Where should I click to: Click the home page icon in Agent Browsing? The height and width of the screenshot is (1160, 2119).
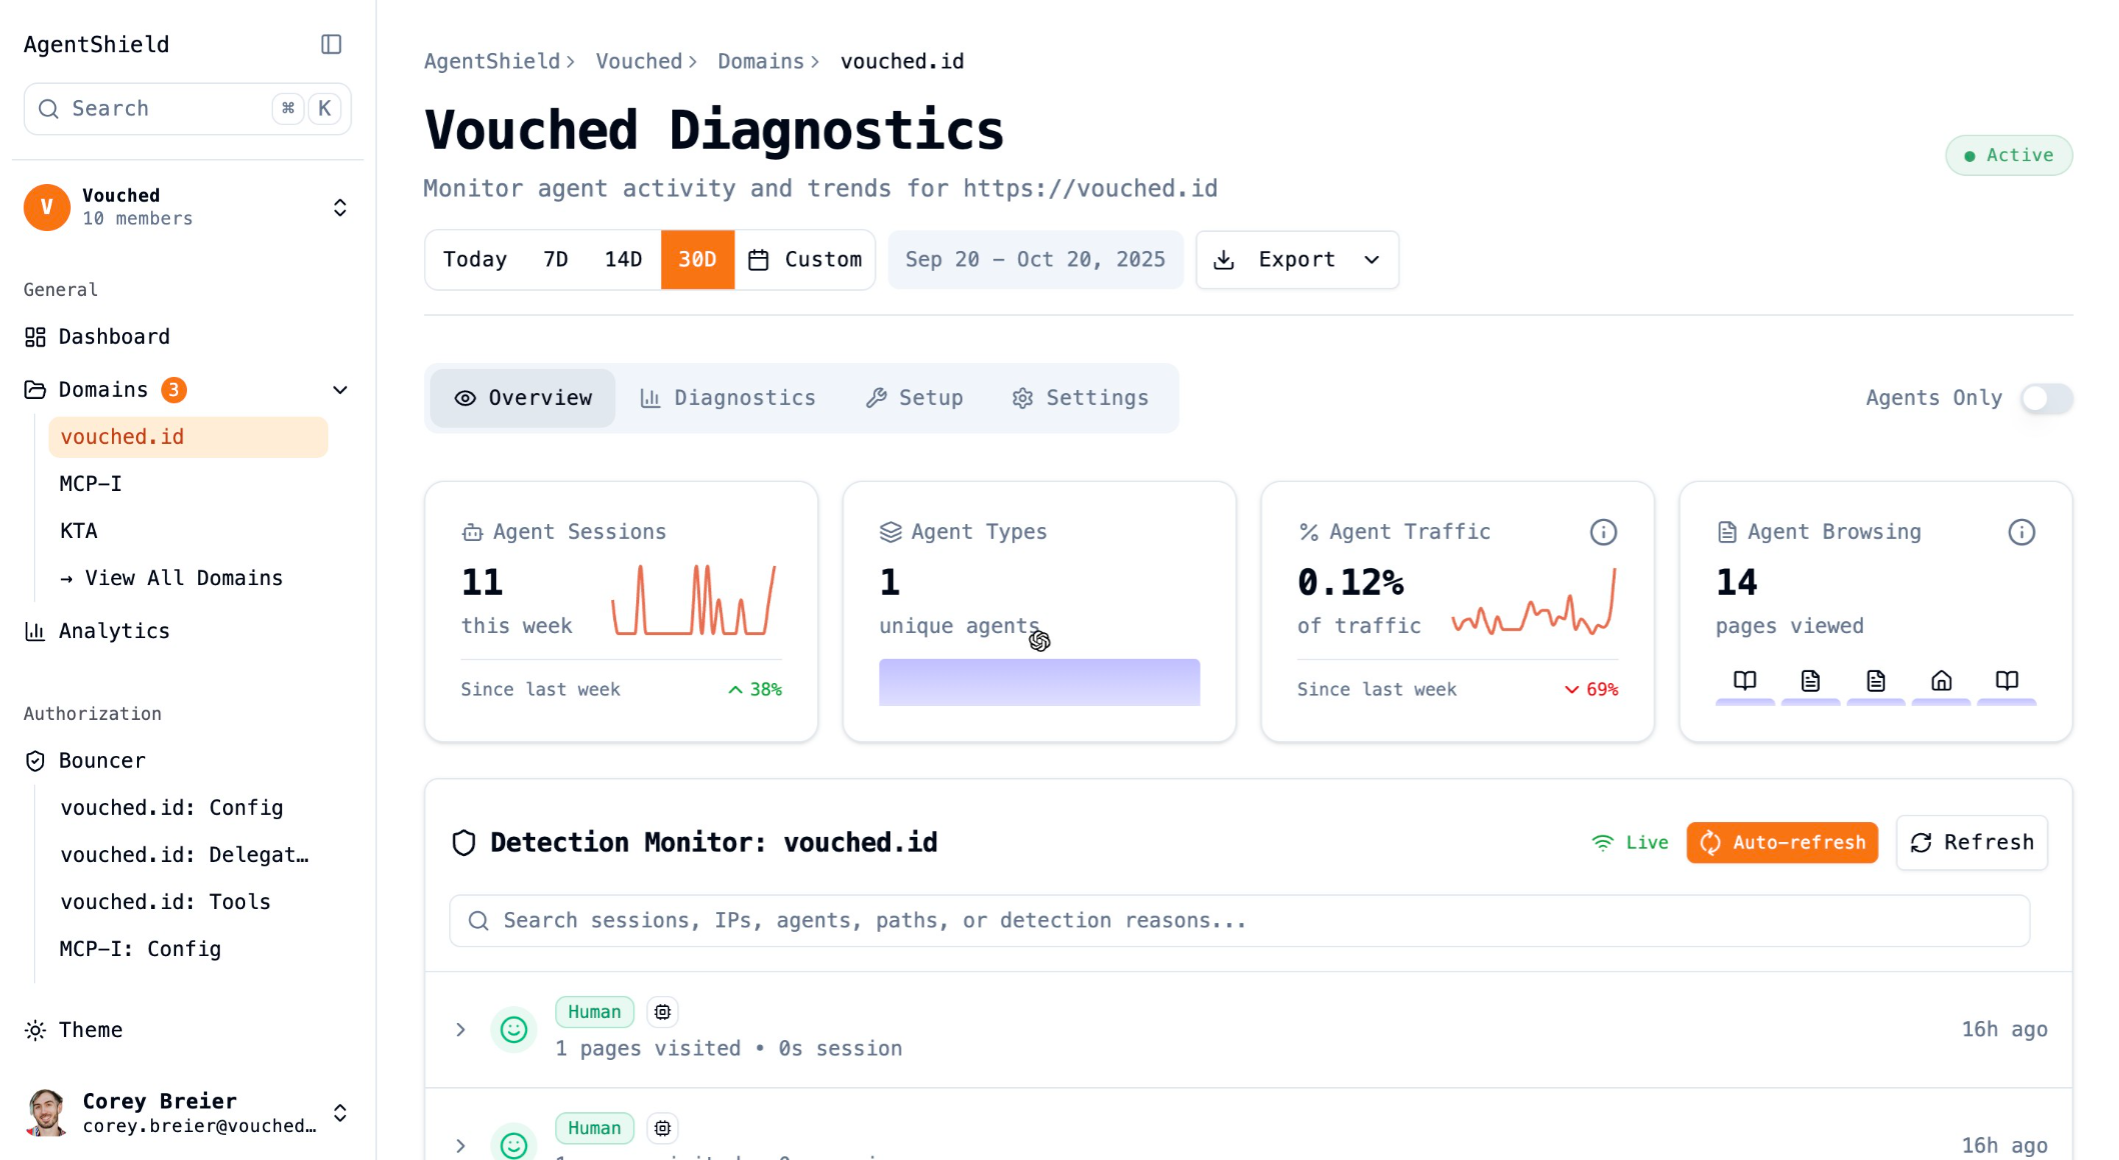point(1940,681)
